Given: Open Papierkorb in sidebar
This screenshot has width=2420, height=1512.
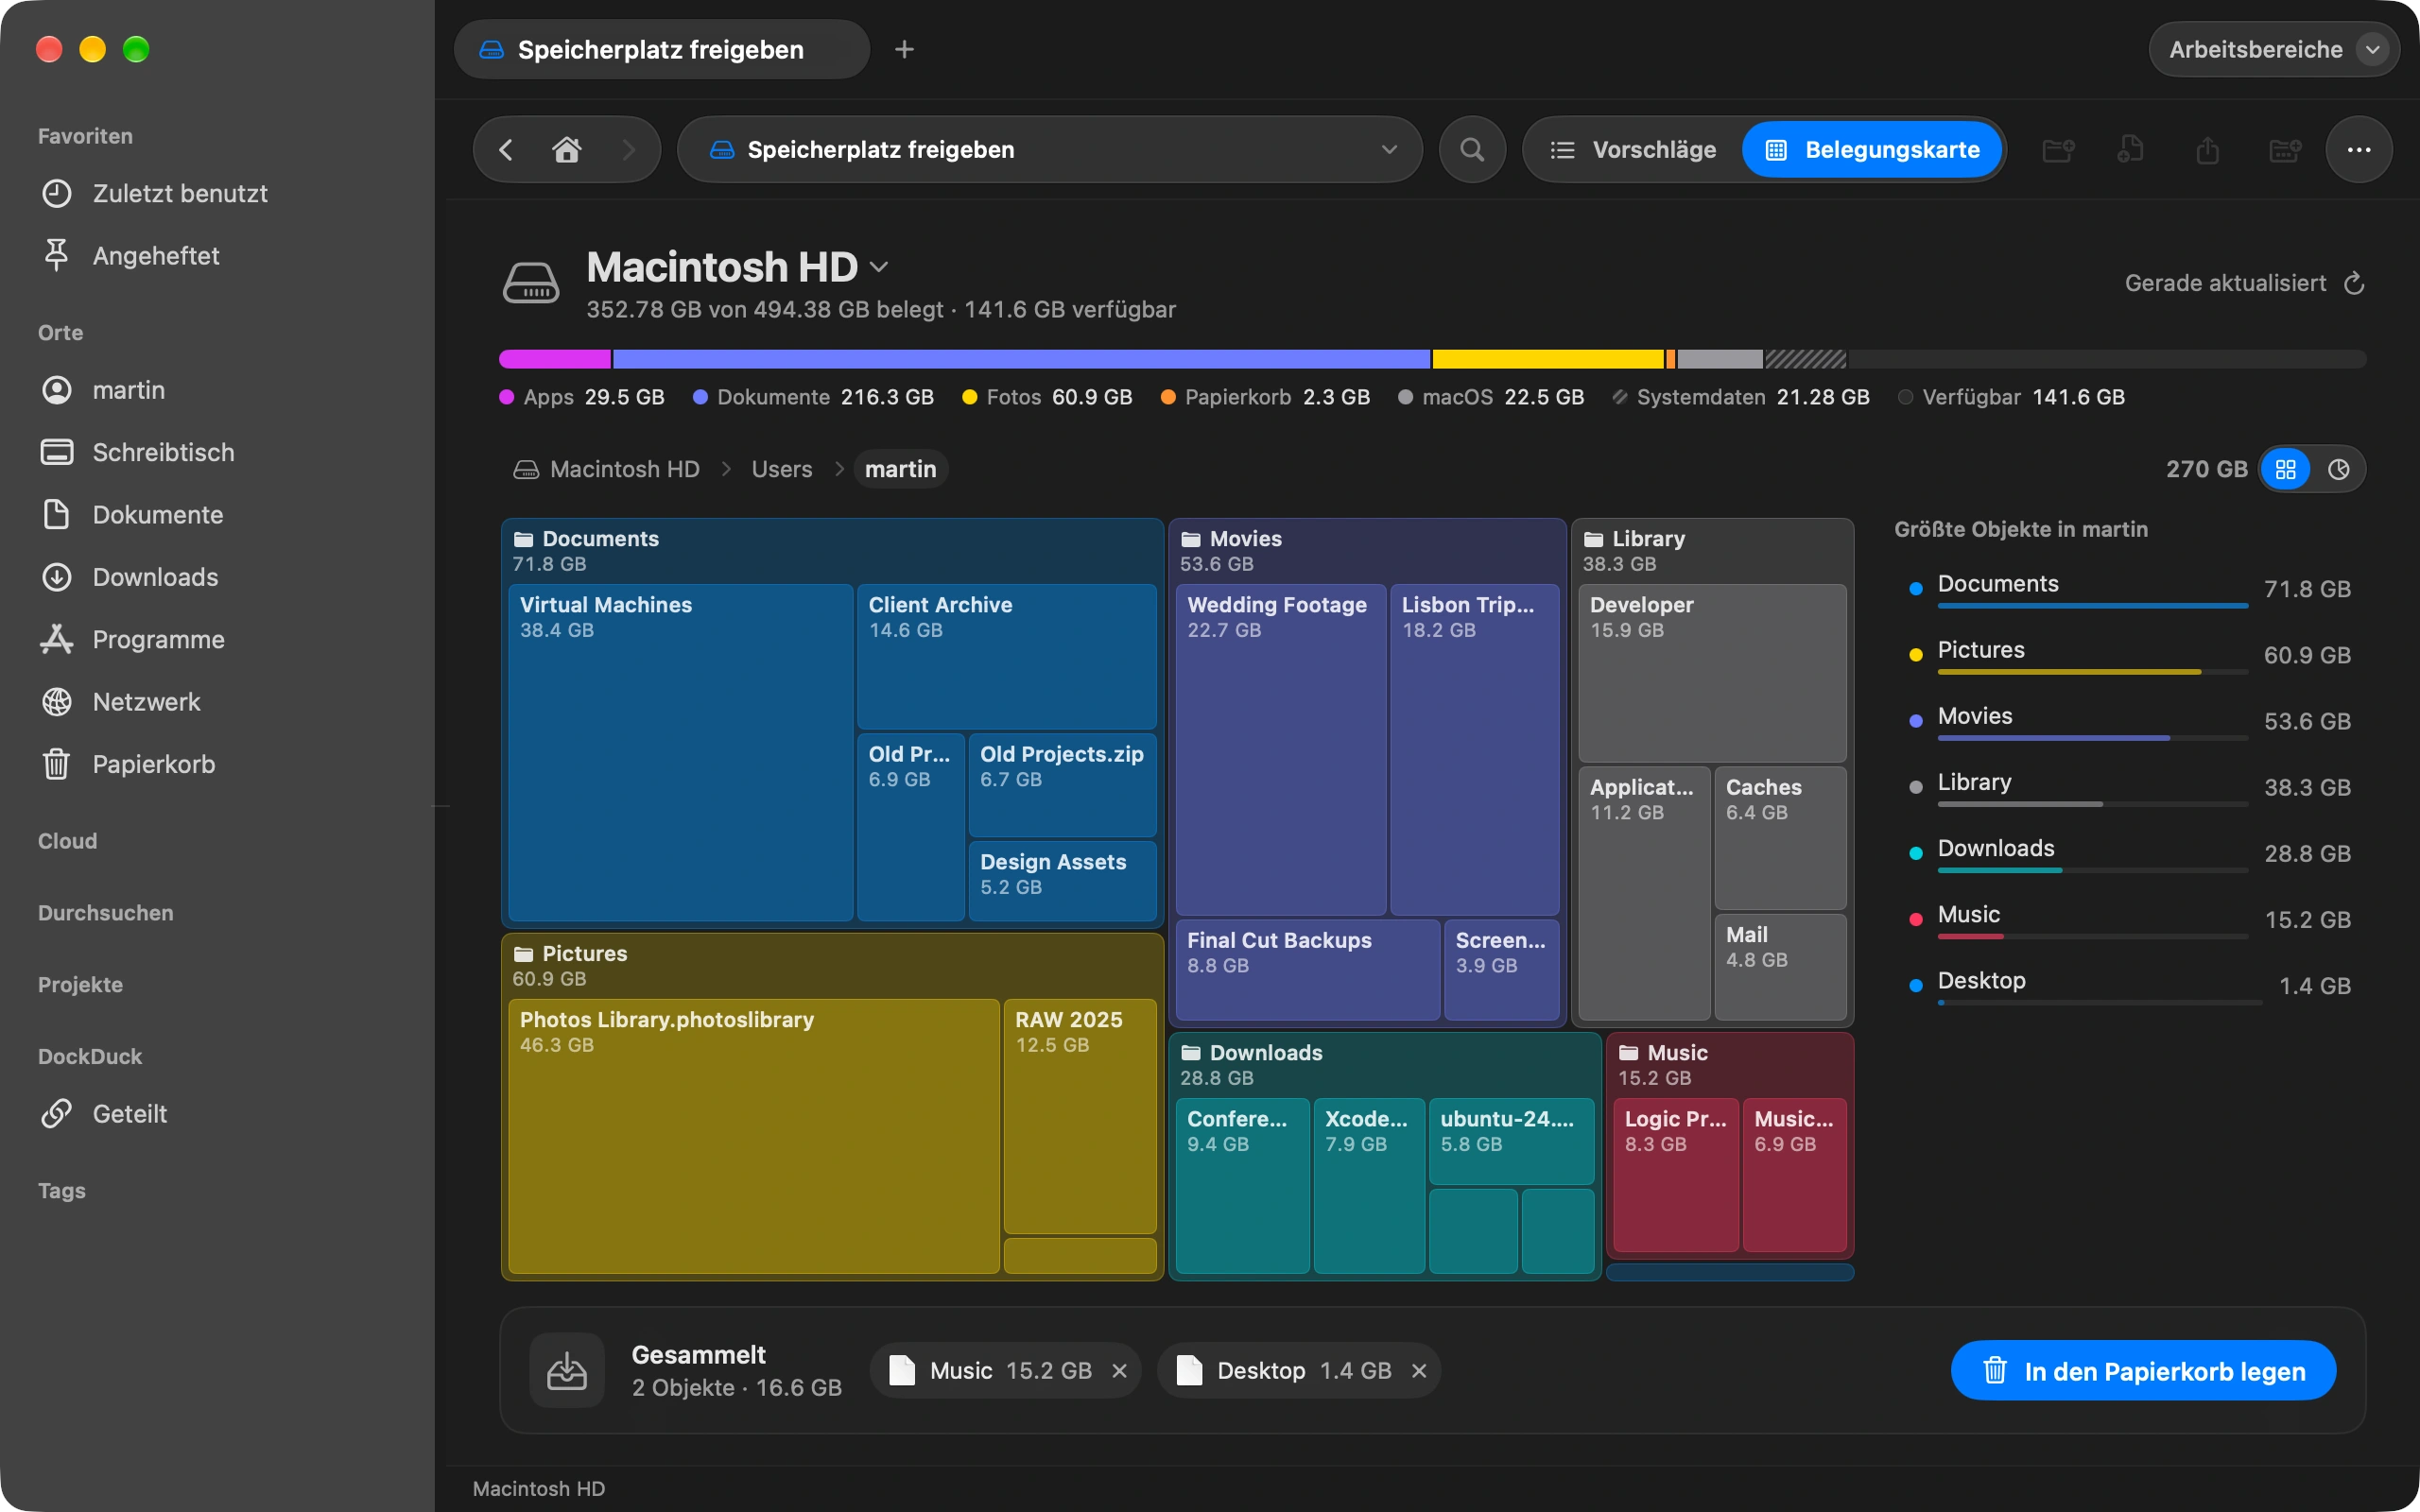Looking at the screenshot, I should pyautogui.click(x=218, y=764).
